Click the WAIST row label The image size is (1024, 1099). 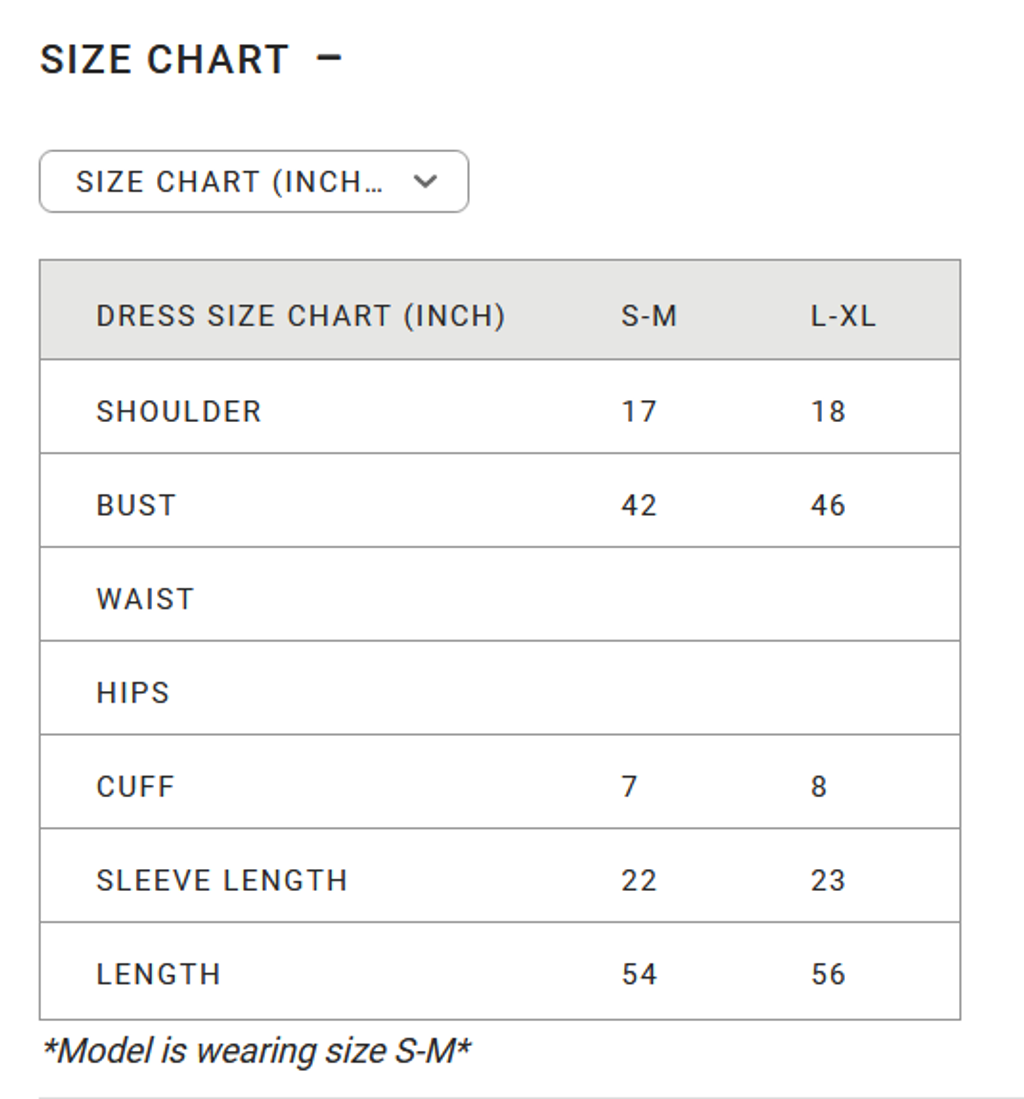(x=145, y=599)
